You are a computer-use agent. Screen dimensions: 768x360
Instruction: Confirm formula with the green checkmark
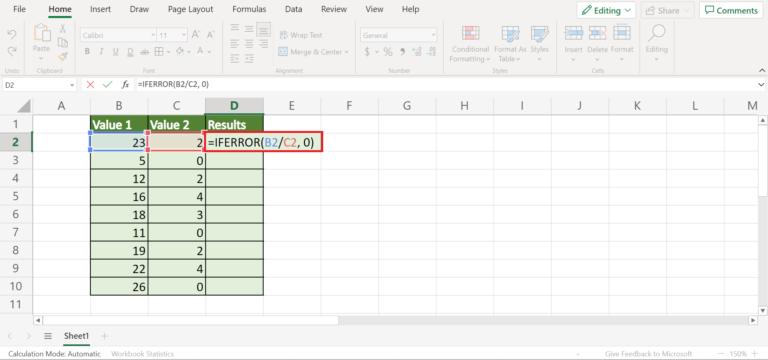(107, 84)
